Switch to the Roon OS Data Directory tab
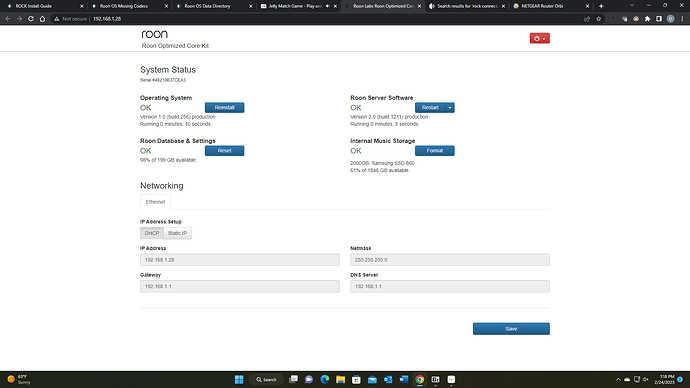 click(x=213, y=6)
